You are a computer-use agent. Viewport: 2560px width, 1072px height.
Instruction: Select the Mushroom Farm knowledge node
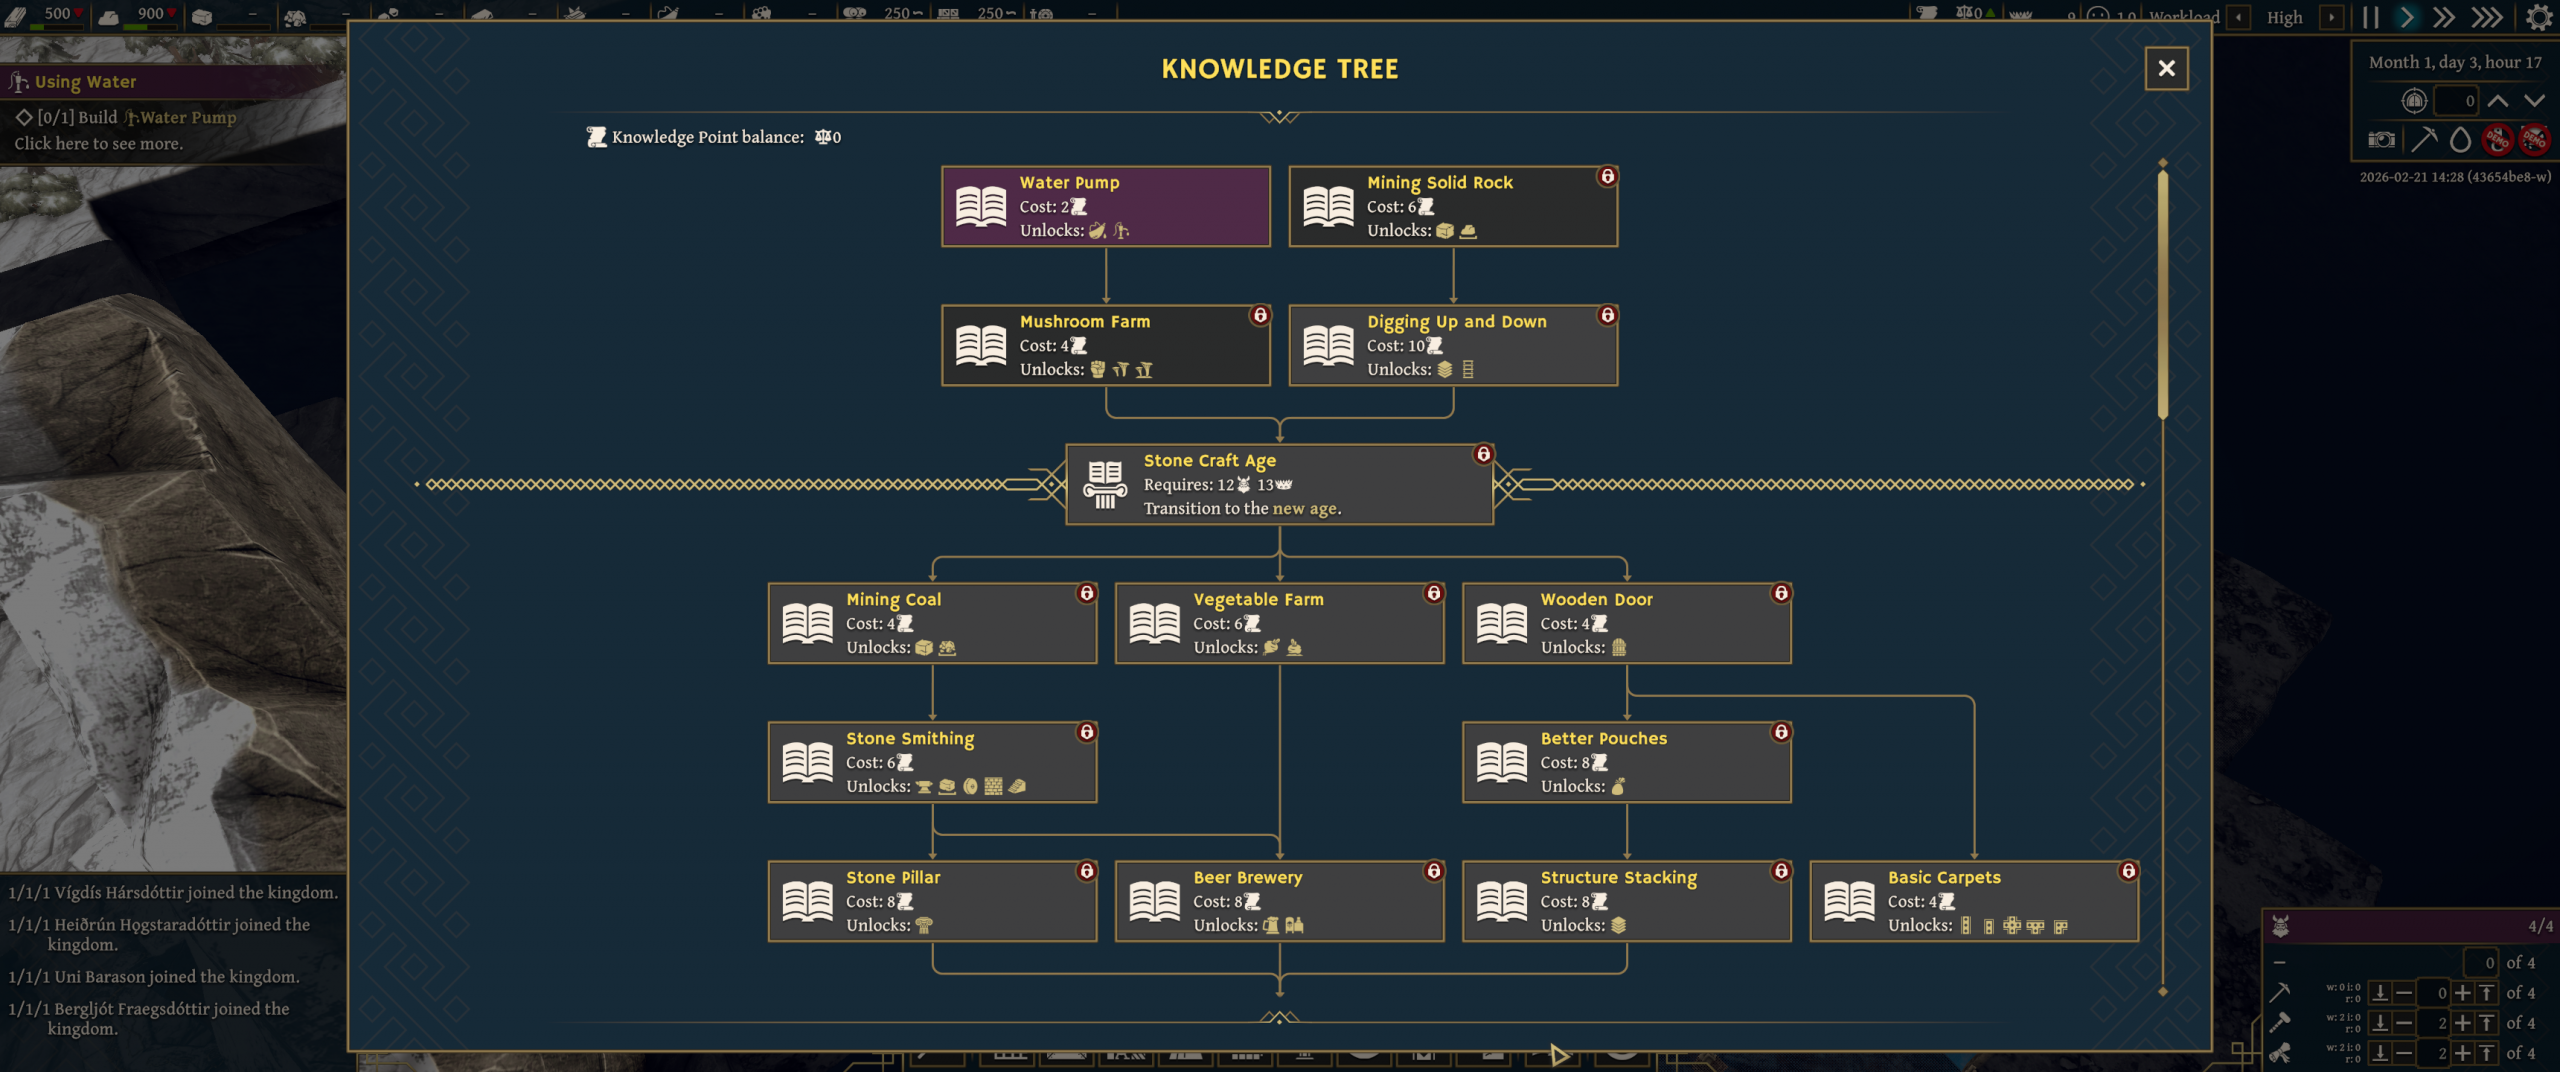click(x=1105, y=345)
